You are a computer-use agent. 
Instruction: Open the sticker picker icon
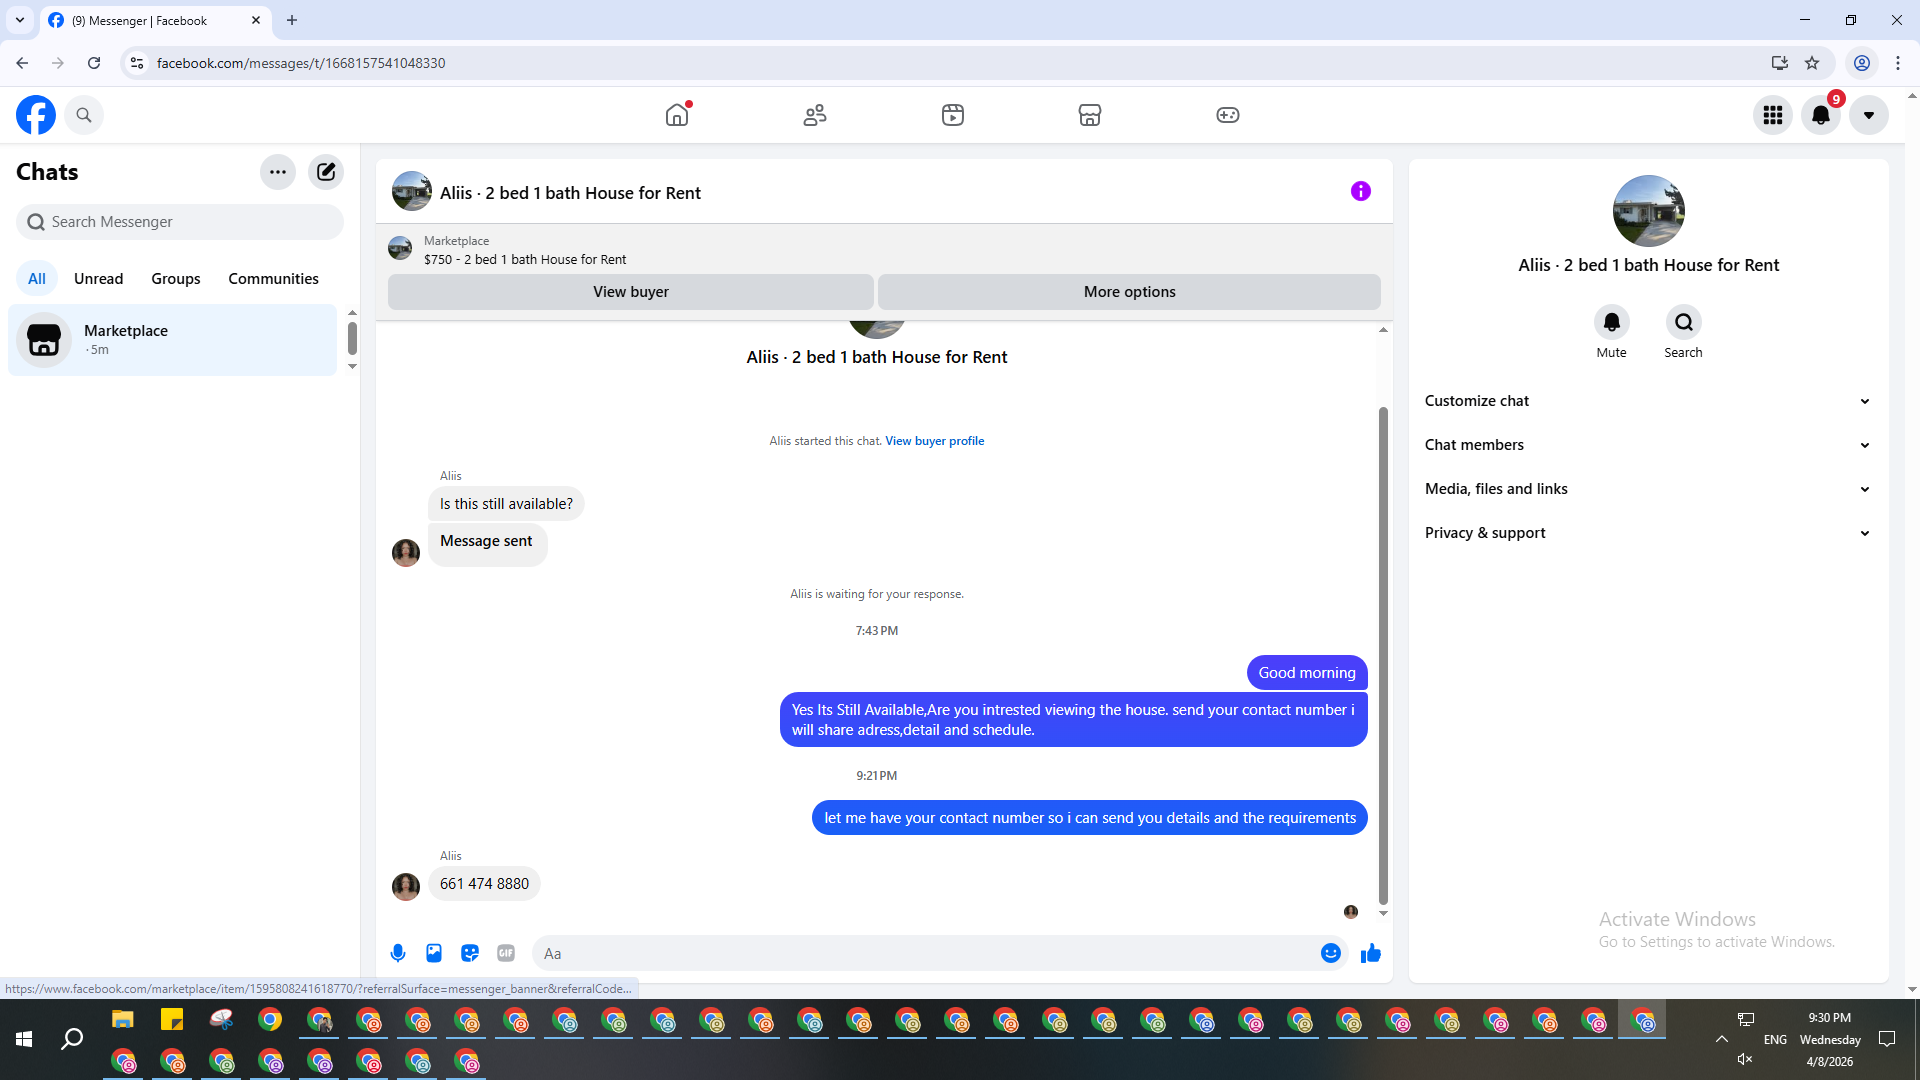470,953
